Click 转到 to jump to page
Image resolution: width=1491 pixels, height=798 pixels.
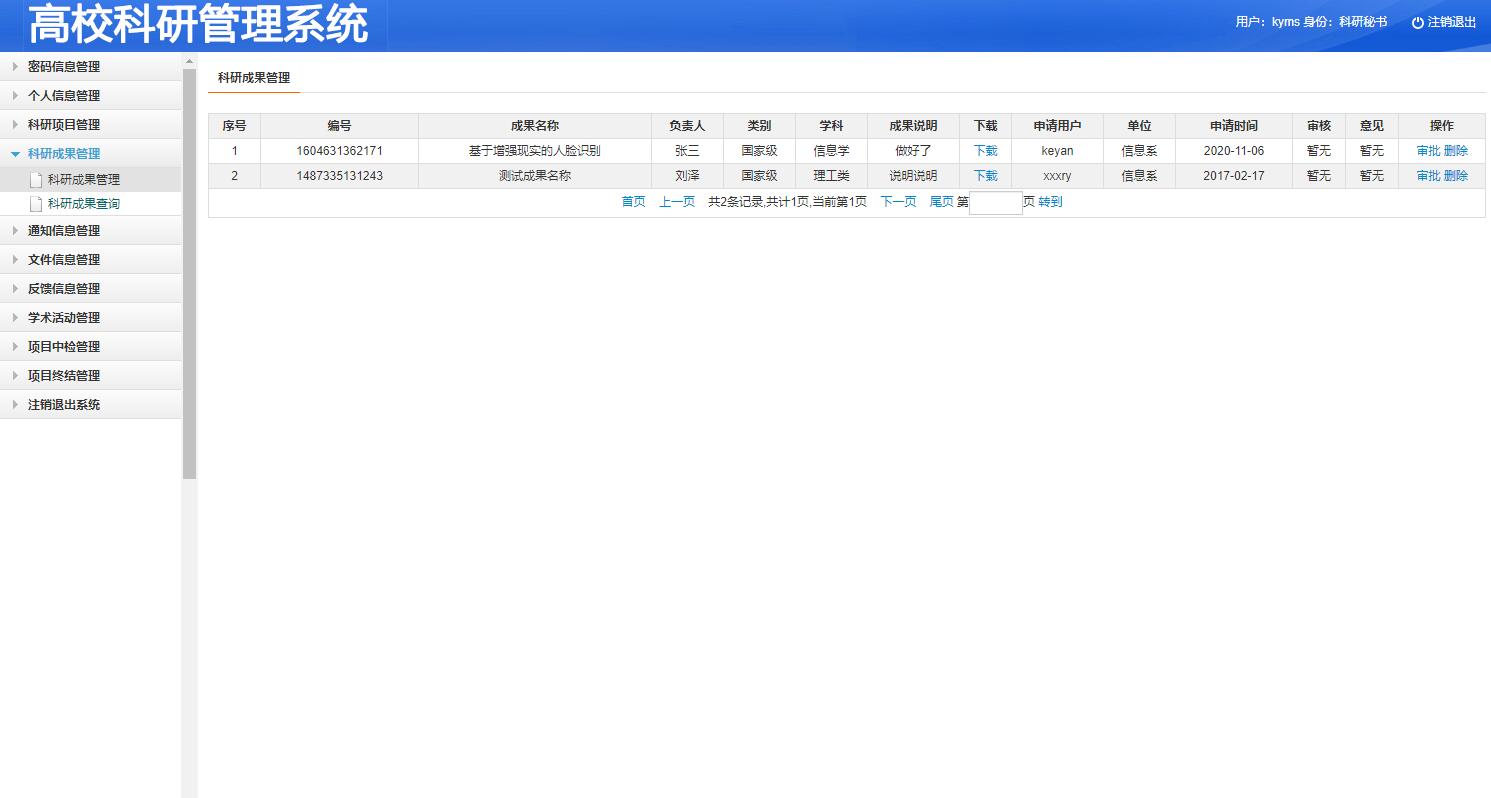tap(1050, 202)
